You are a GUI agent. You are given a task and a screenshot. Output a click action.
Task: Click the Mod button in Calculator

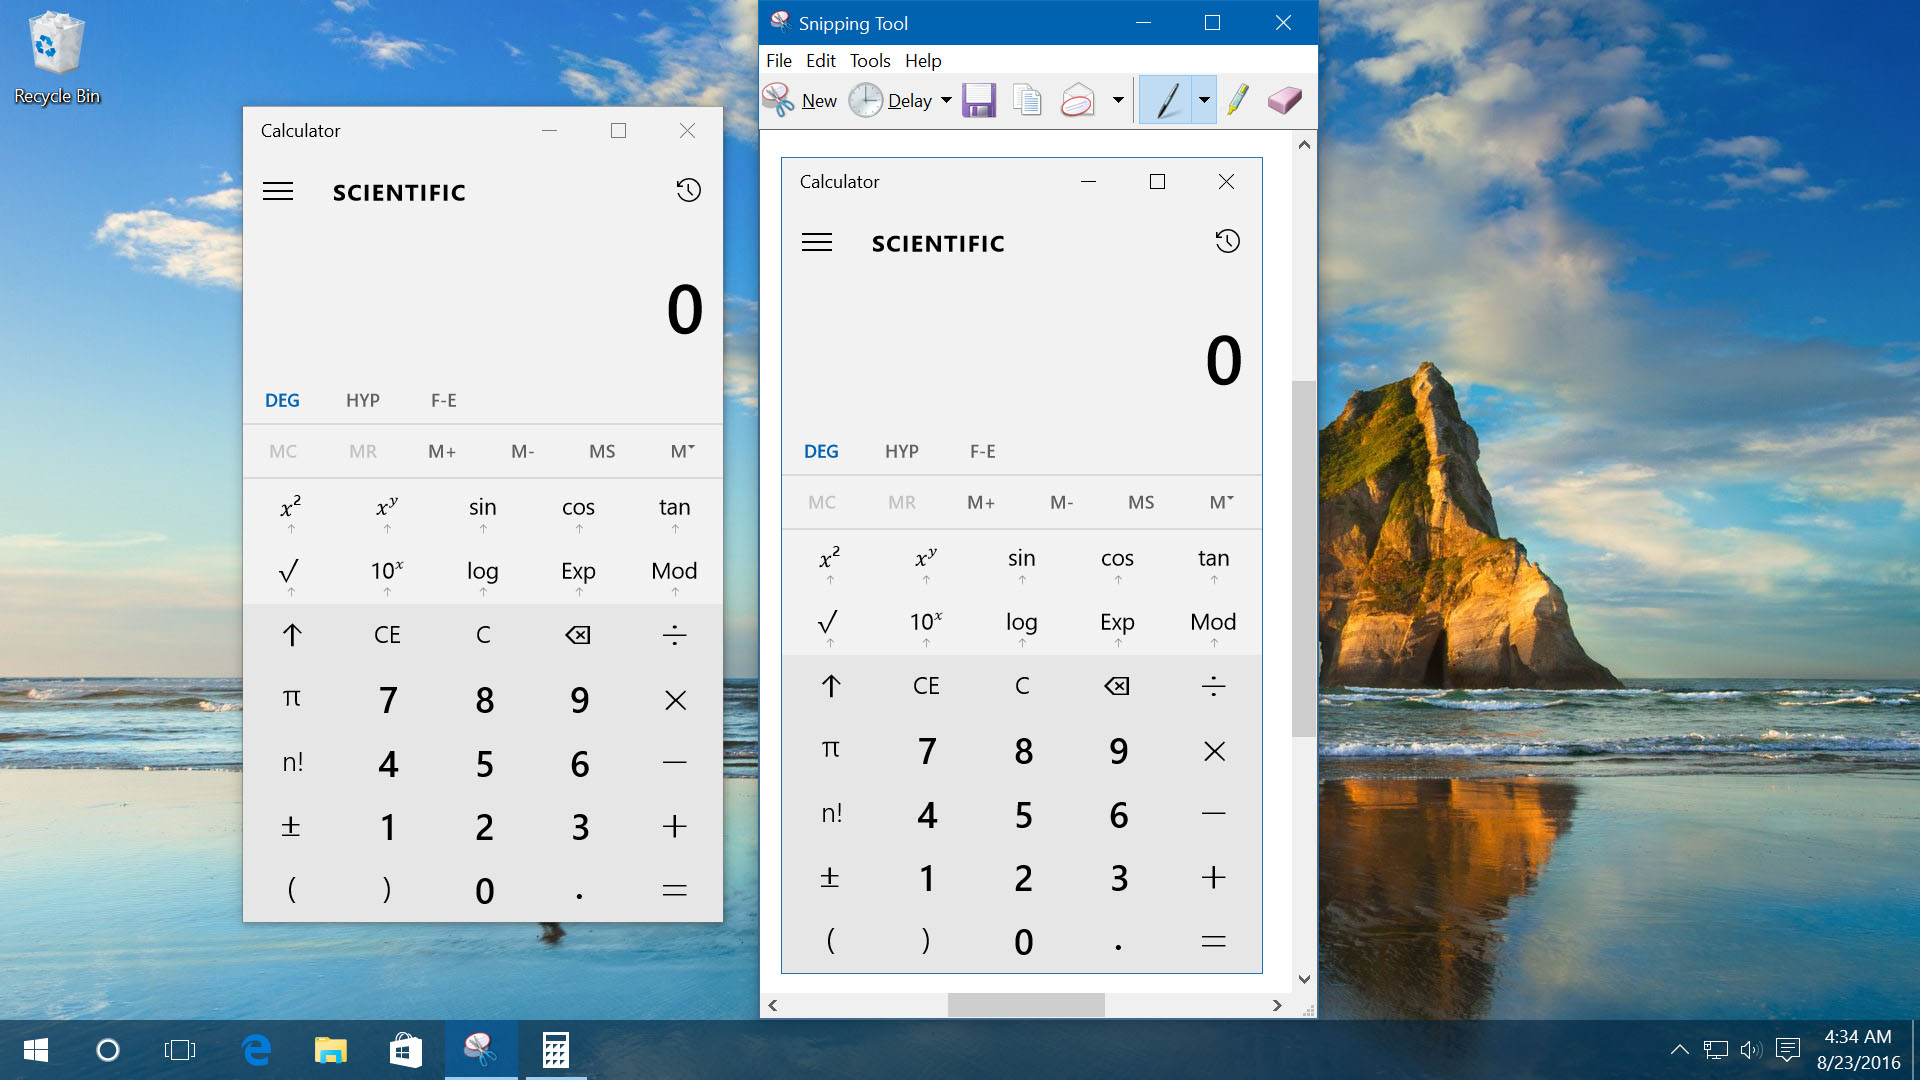point(675,573)
